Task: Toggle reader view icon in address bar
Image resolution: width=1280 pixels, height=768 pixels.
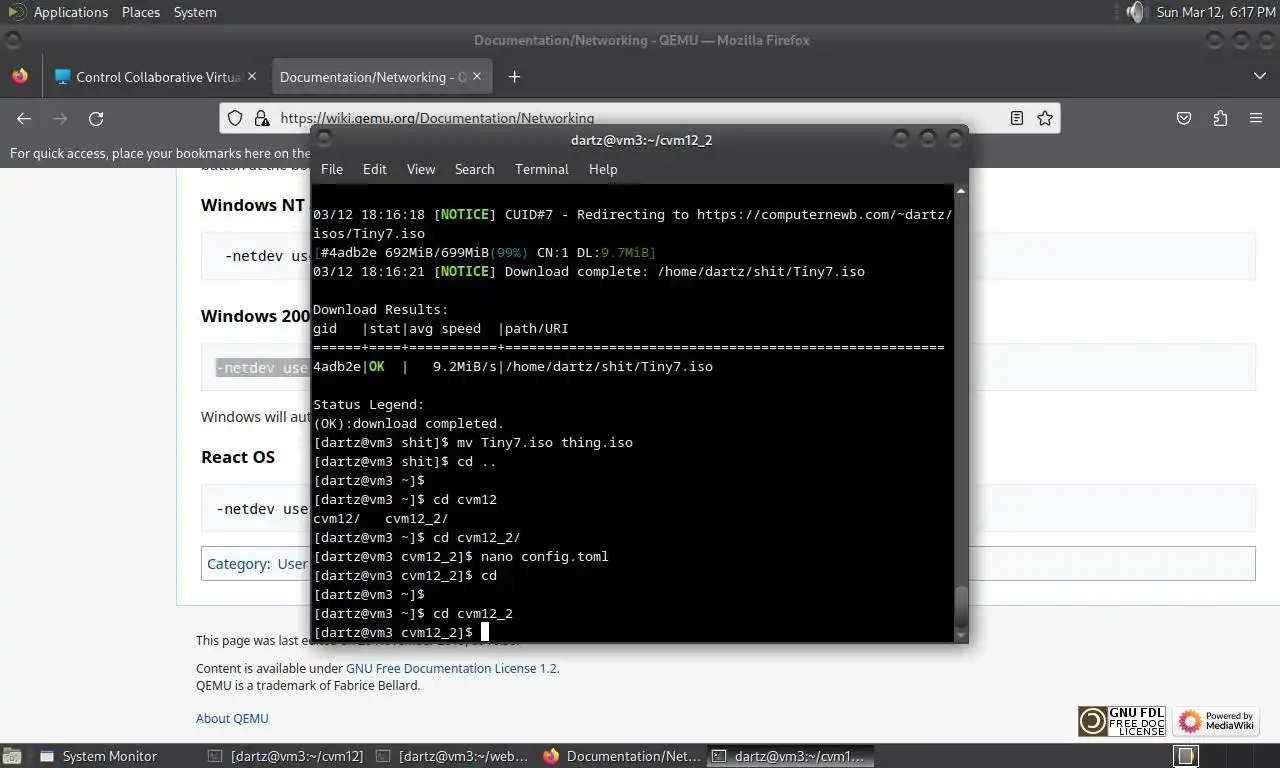Action: pyautogui.click(x=1017, y=118)
